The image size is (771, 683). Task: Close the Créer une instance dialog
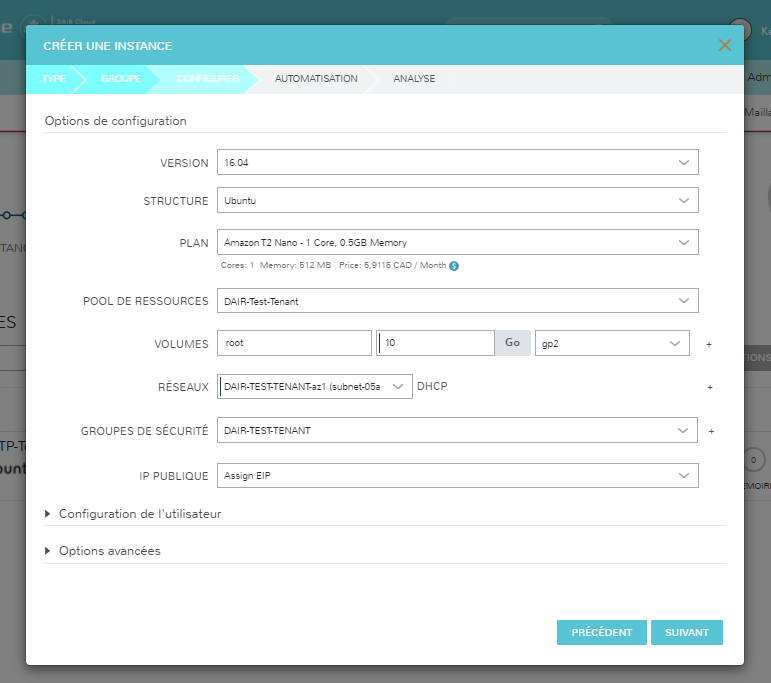pyautogui.click(x=725, y=45)
